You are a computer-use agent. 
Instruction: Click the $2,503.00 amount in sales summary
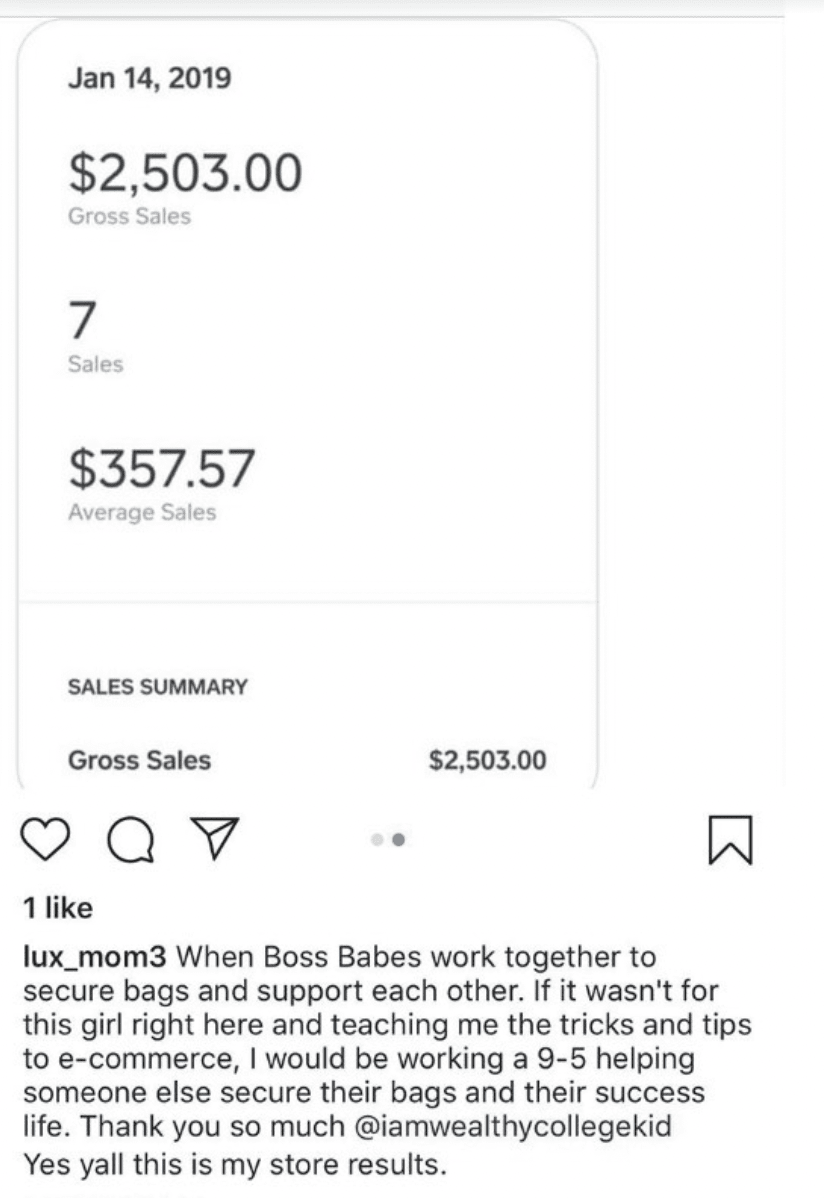click(487, 761)
